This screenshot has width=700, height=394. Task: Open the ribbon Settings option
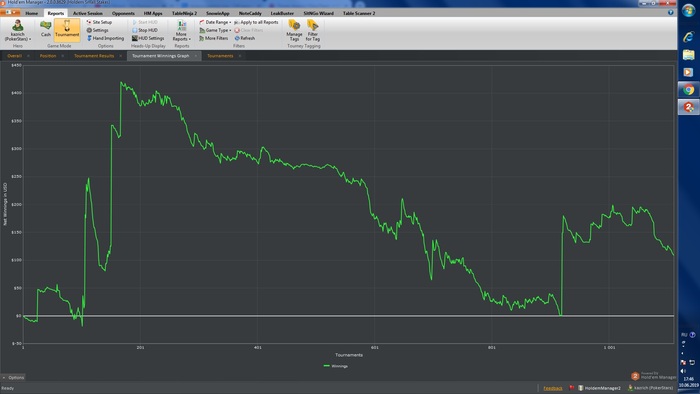[x=97, y=30]
